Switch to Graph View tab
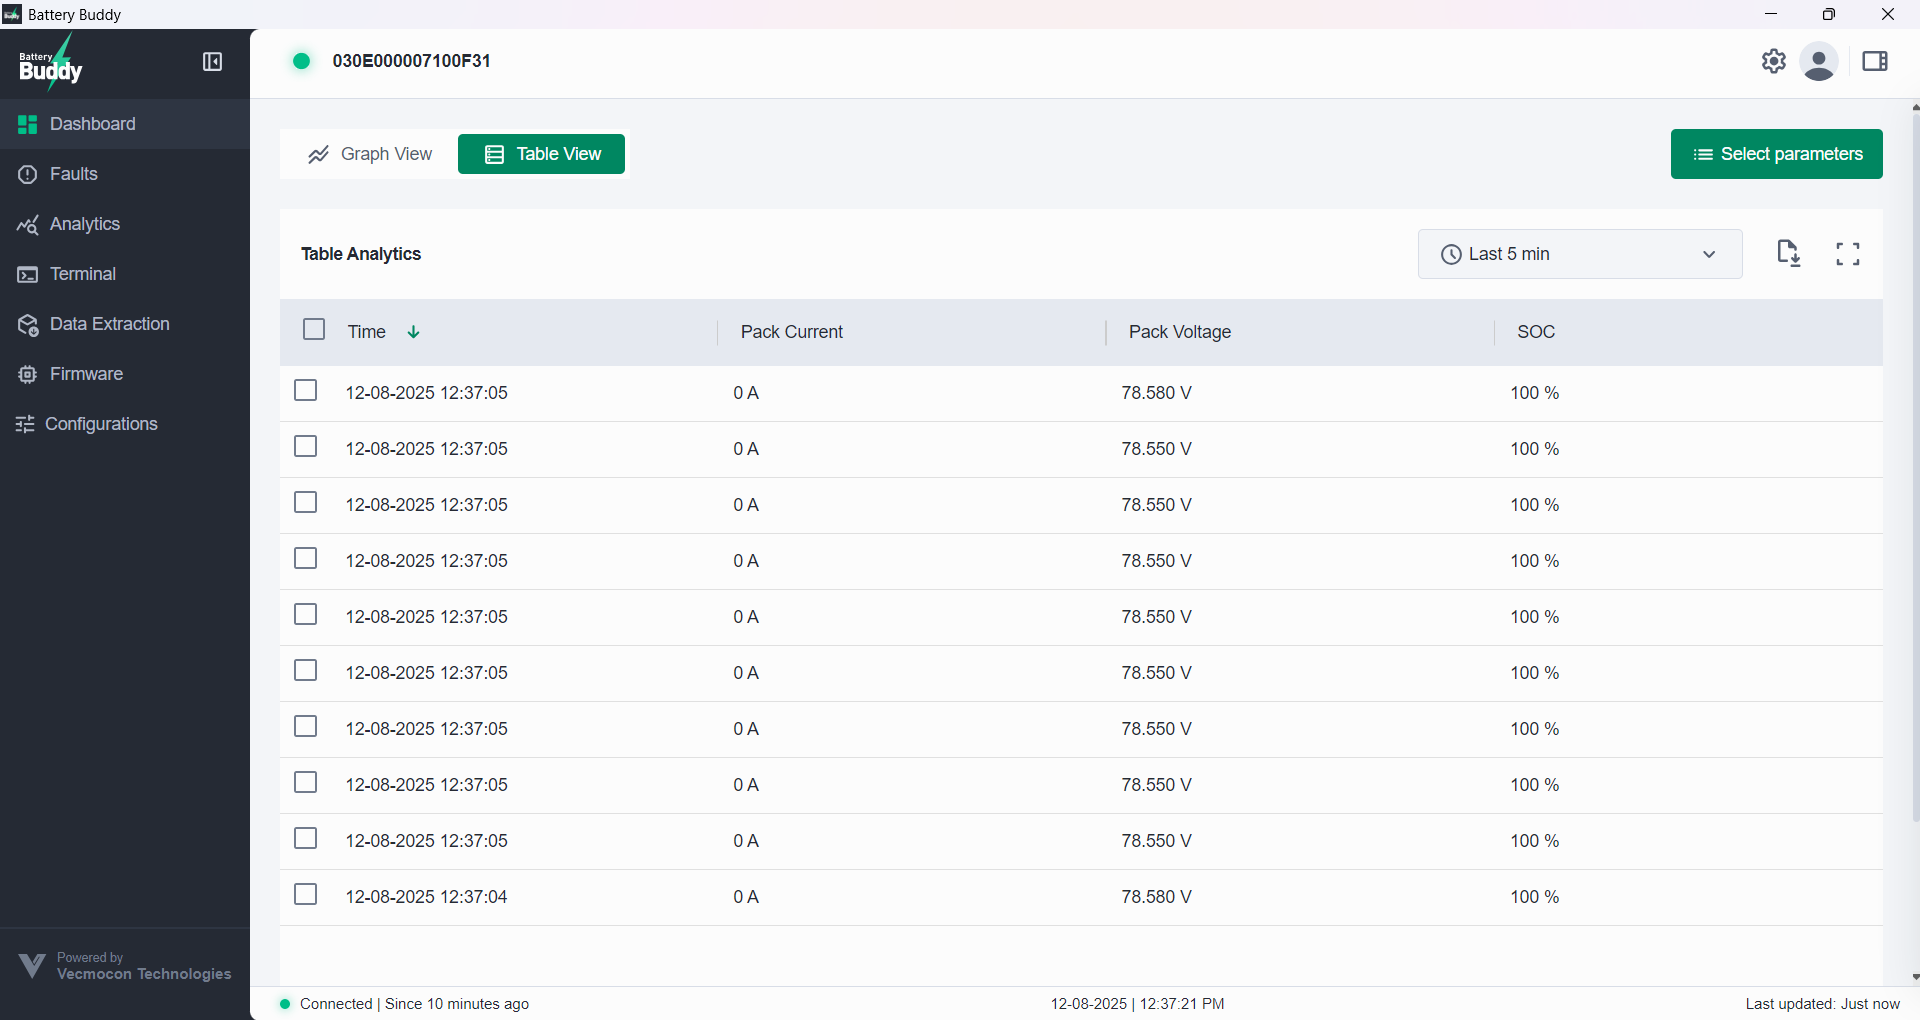 (370, 154)
